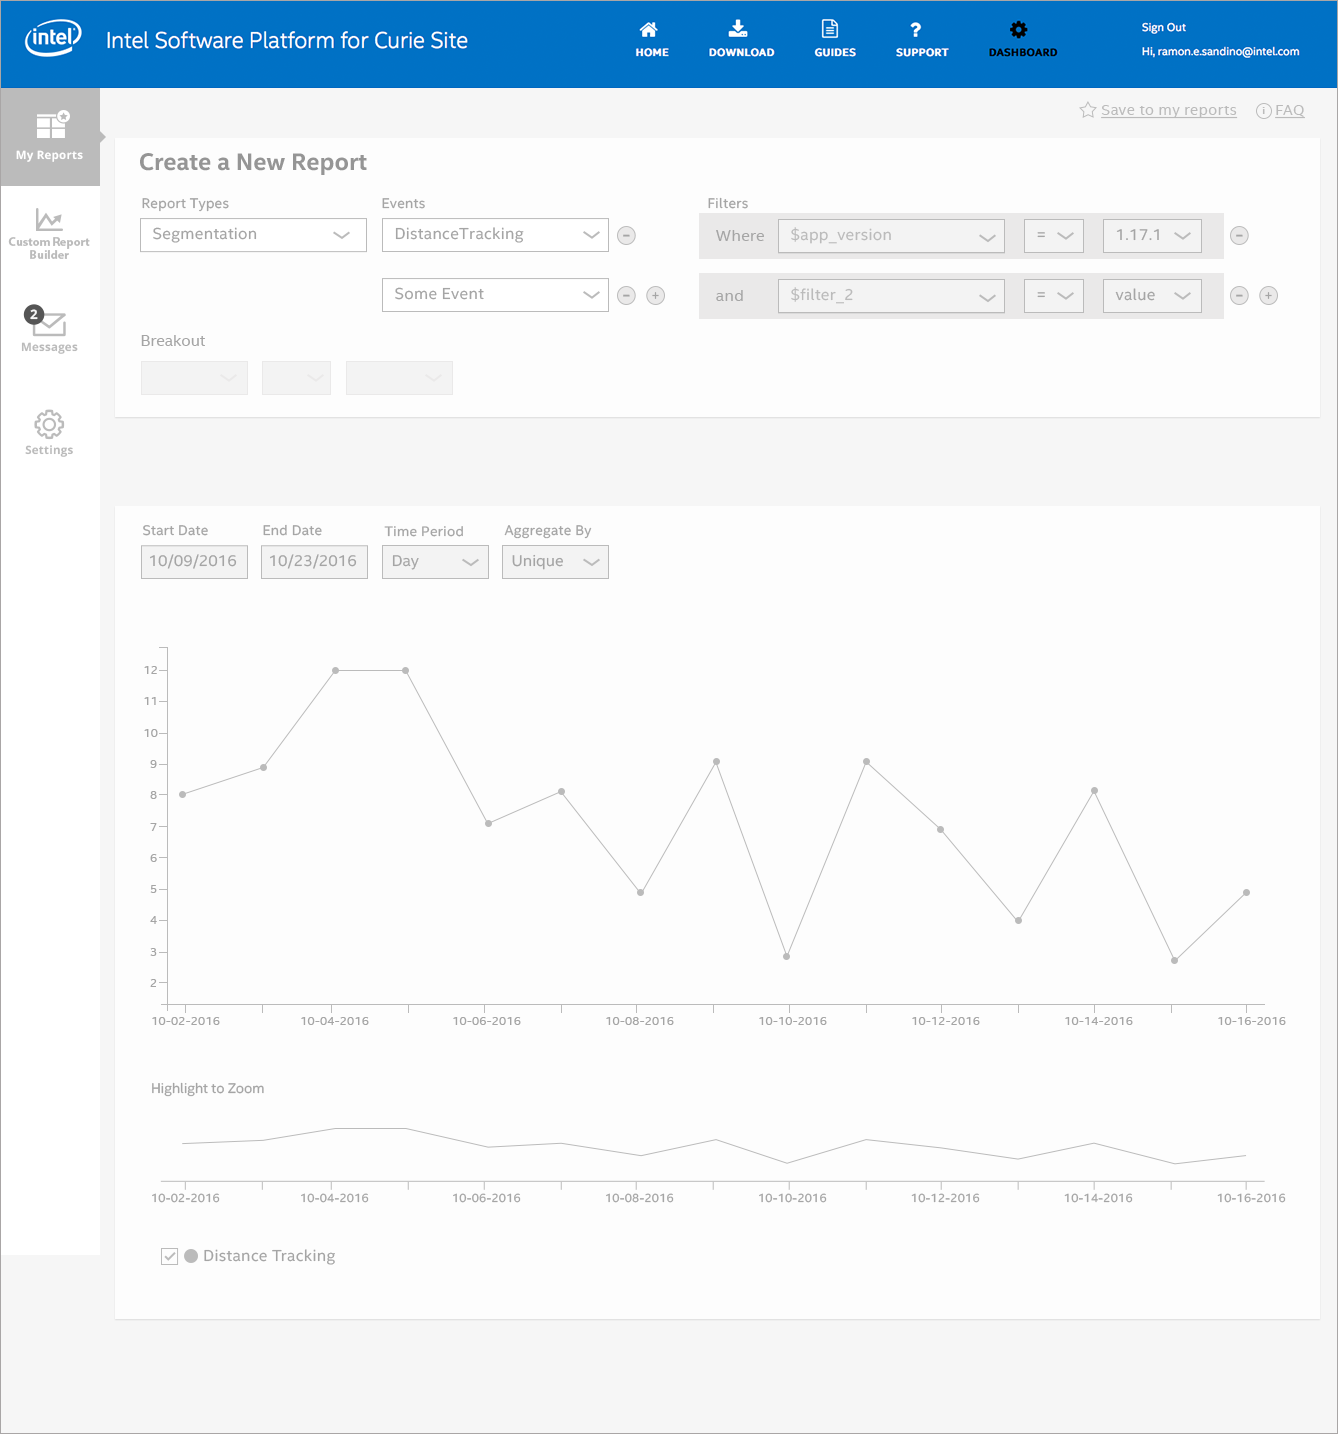The width and height of the screenshot is (1338, 1434).
Task: Open the Guides section
Action: point(835,40)
